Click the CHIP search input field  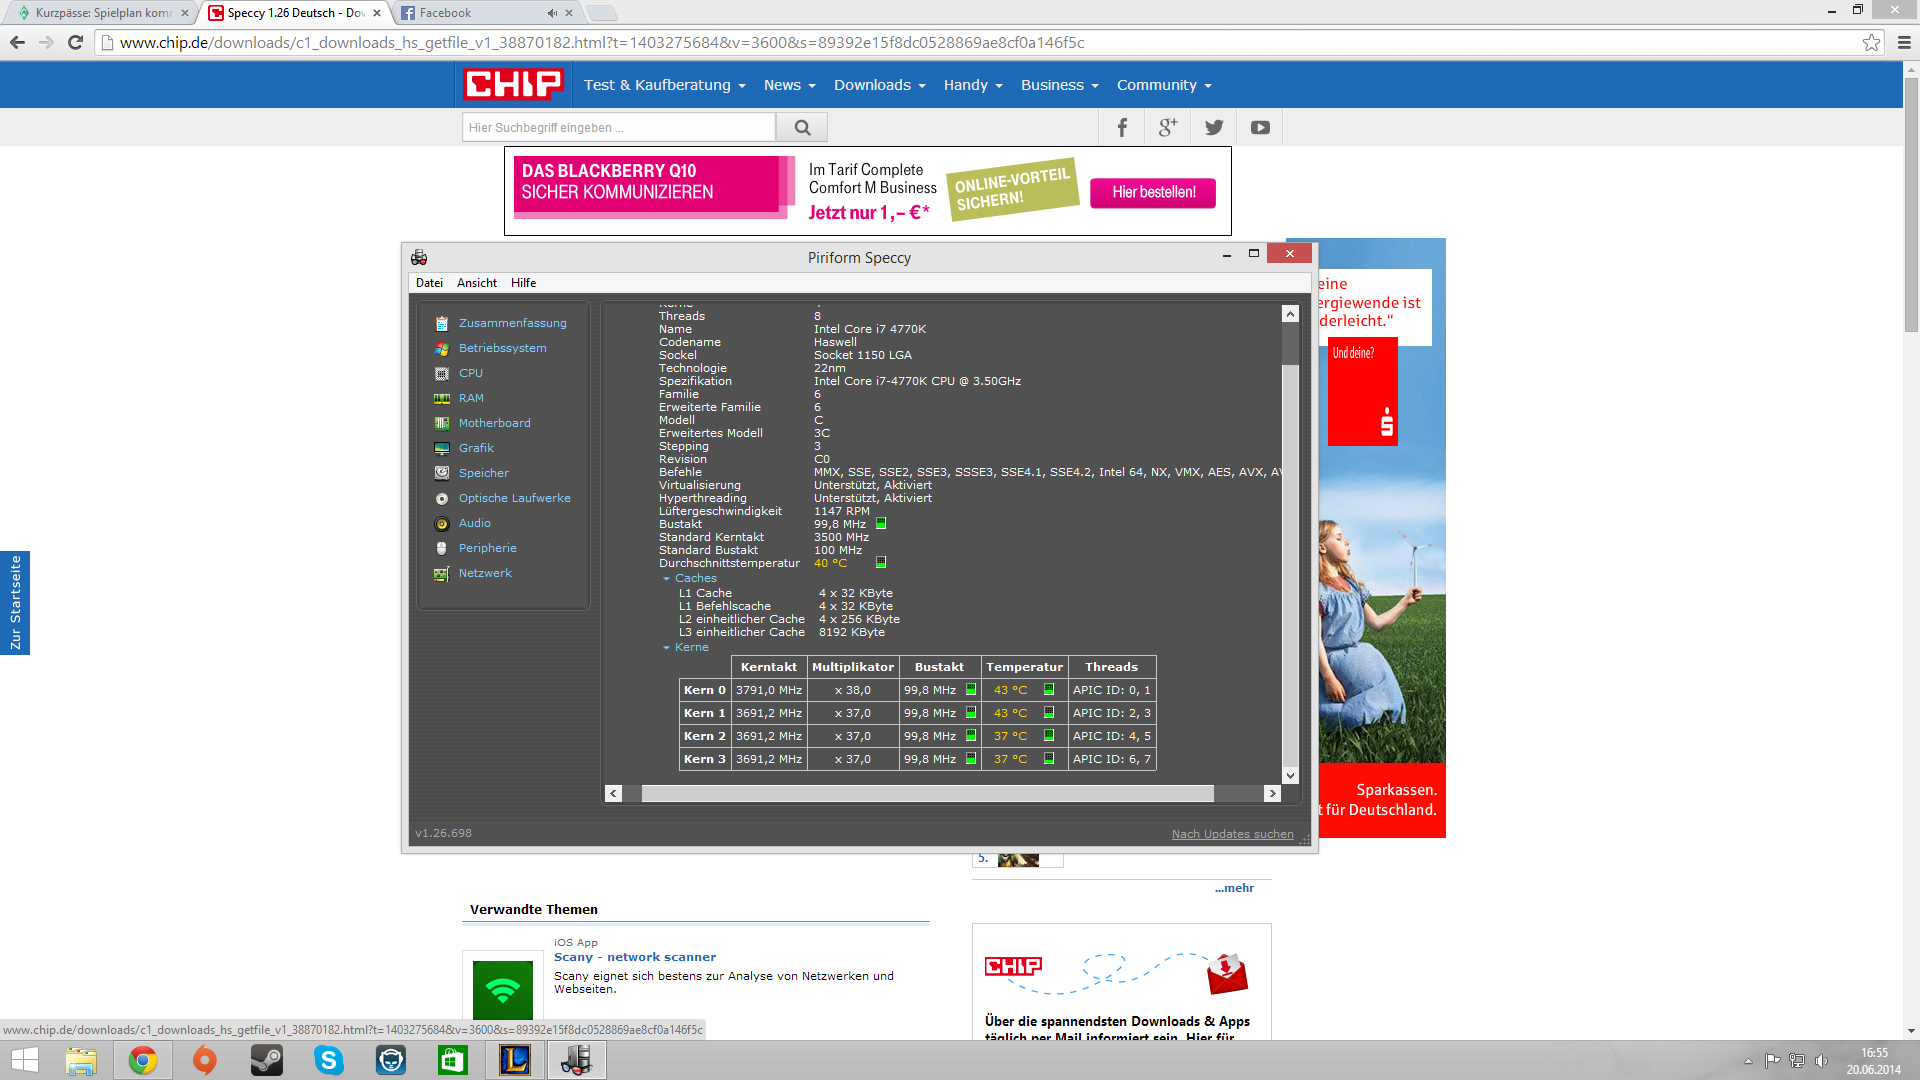point(618,127)
